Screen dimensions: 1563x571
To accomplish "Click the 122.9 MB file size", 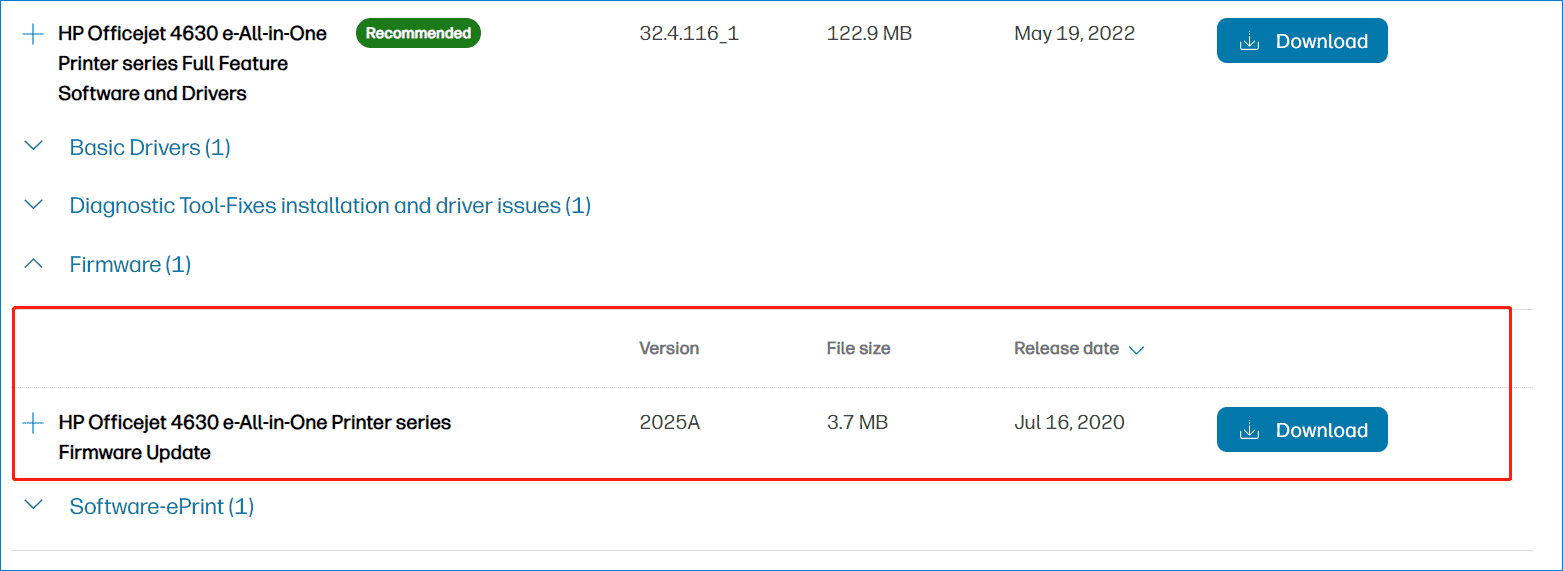I will point(869,33).
